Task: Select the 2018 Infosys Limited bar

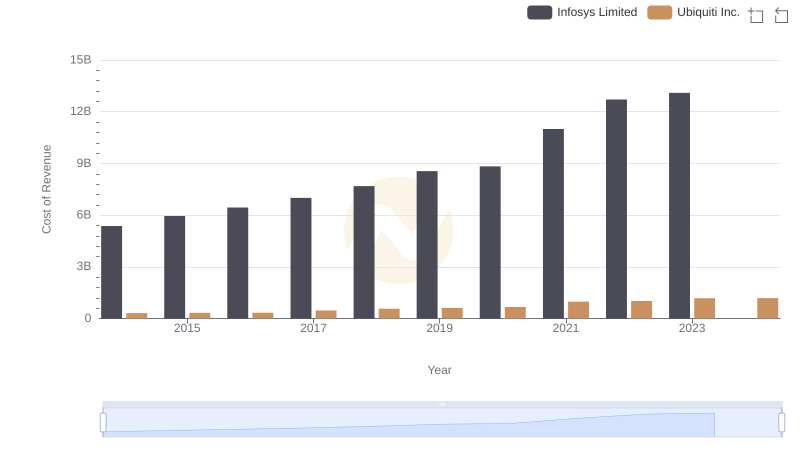Action: (364, 252)
